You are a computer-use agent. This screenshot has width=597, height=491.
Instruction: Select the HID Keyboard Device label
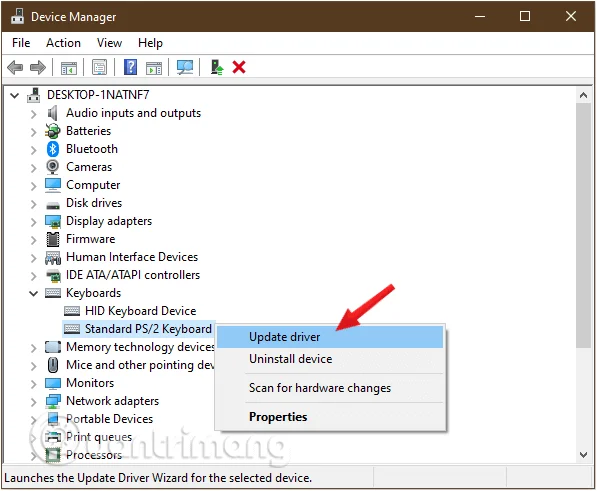140,311
